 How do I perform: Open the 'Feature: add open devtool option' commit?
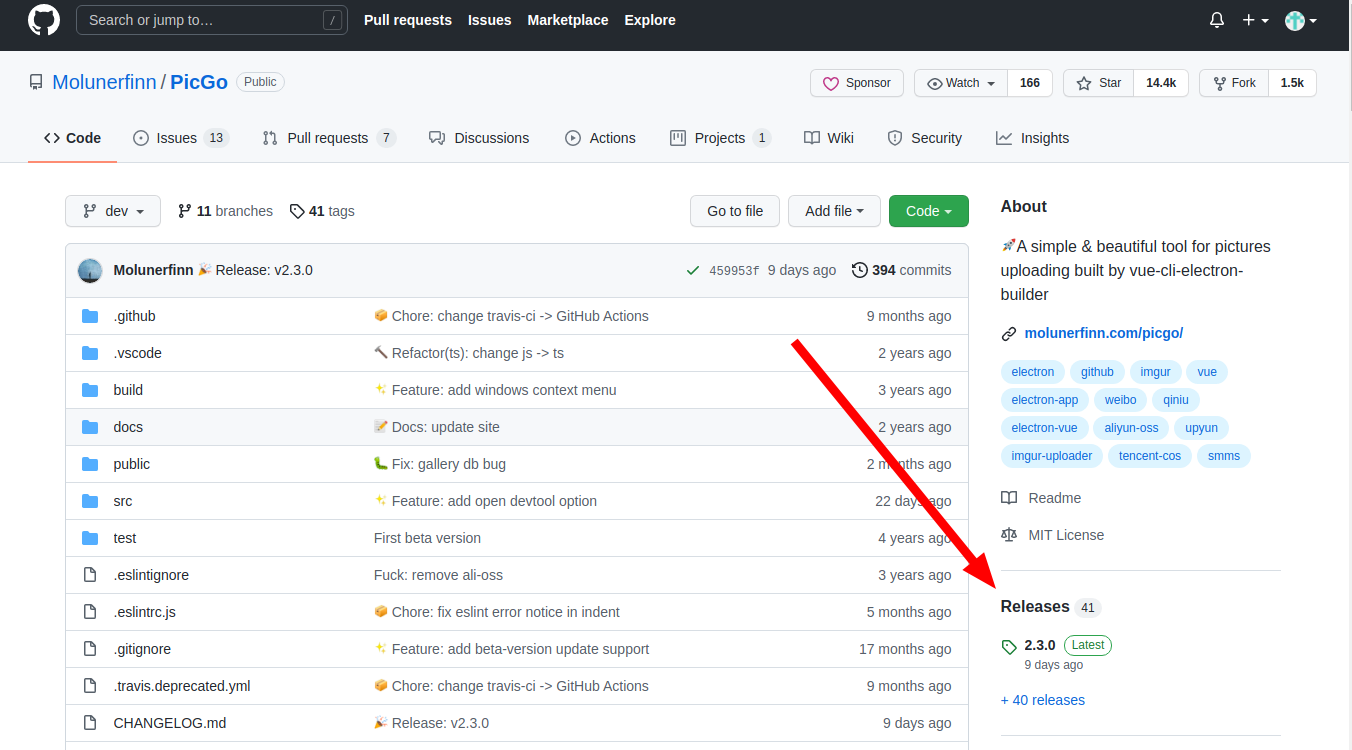pos(494,501)
